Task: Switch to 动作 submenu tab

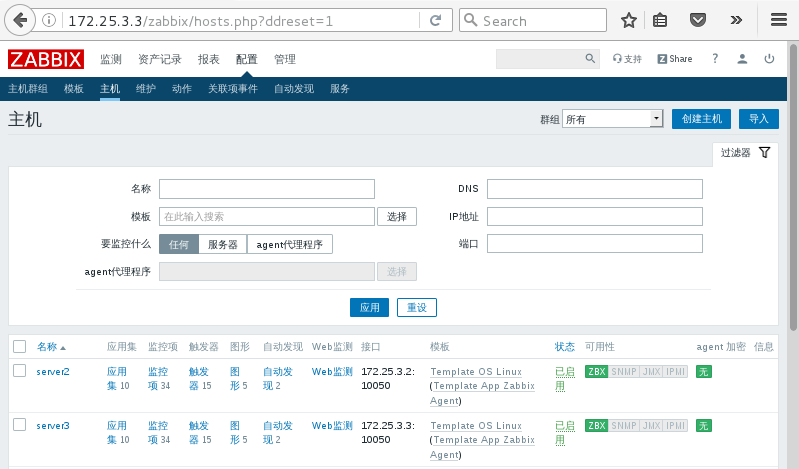Action: 182,89
